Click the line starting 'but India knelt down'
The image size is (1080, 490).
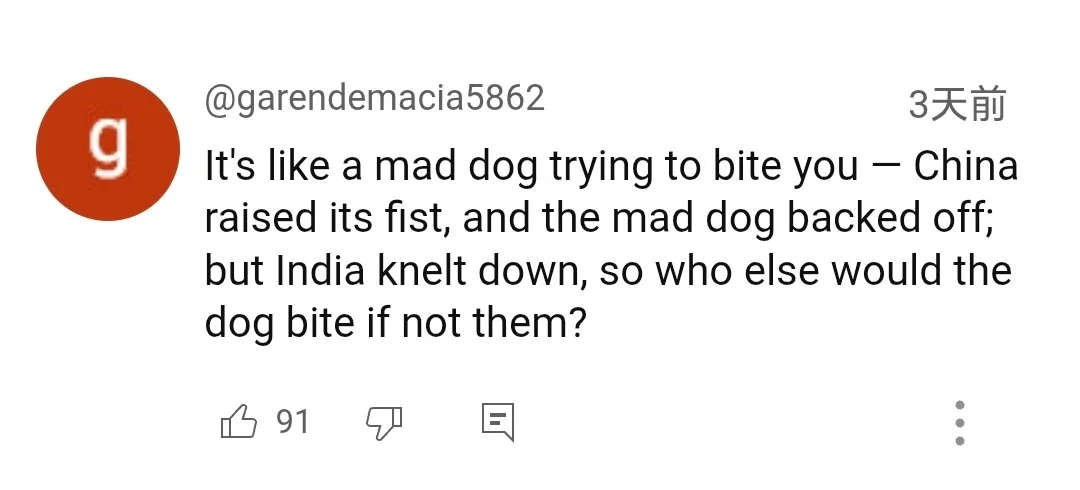(608, 270)
